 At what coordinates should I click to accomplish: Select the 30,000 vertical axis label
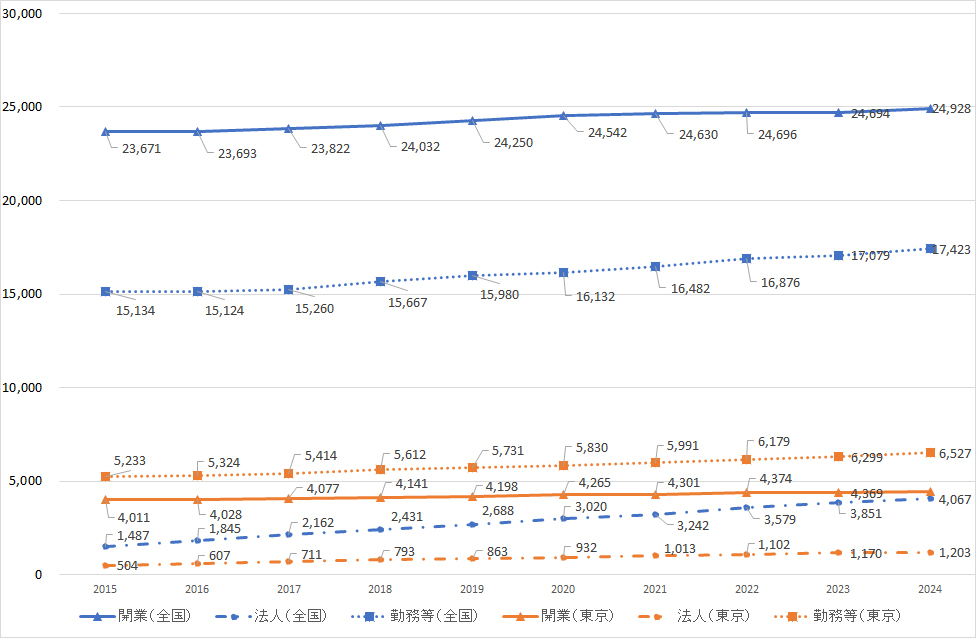pos(35,14)
